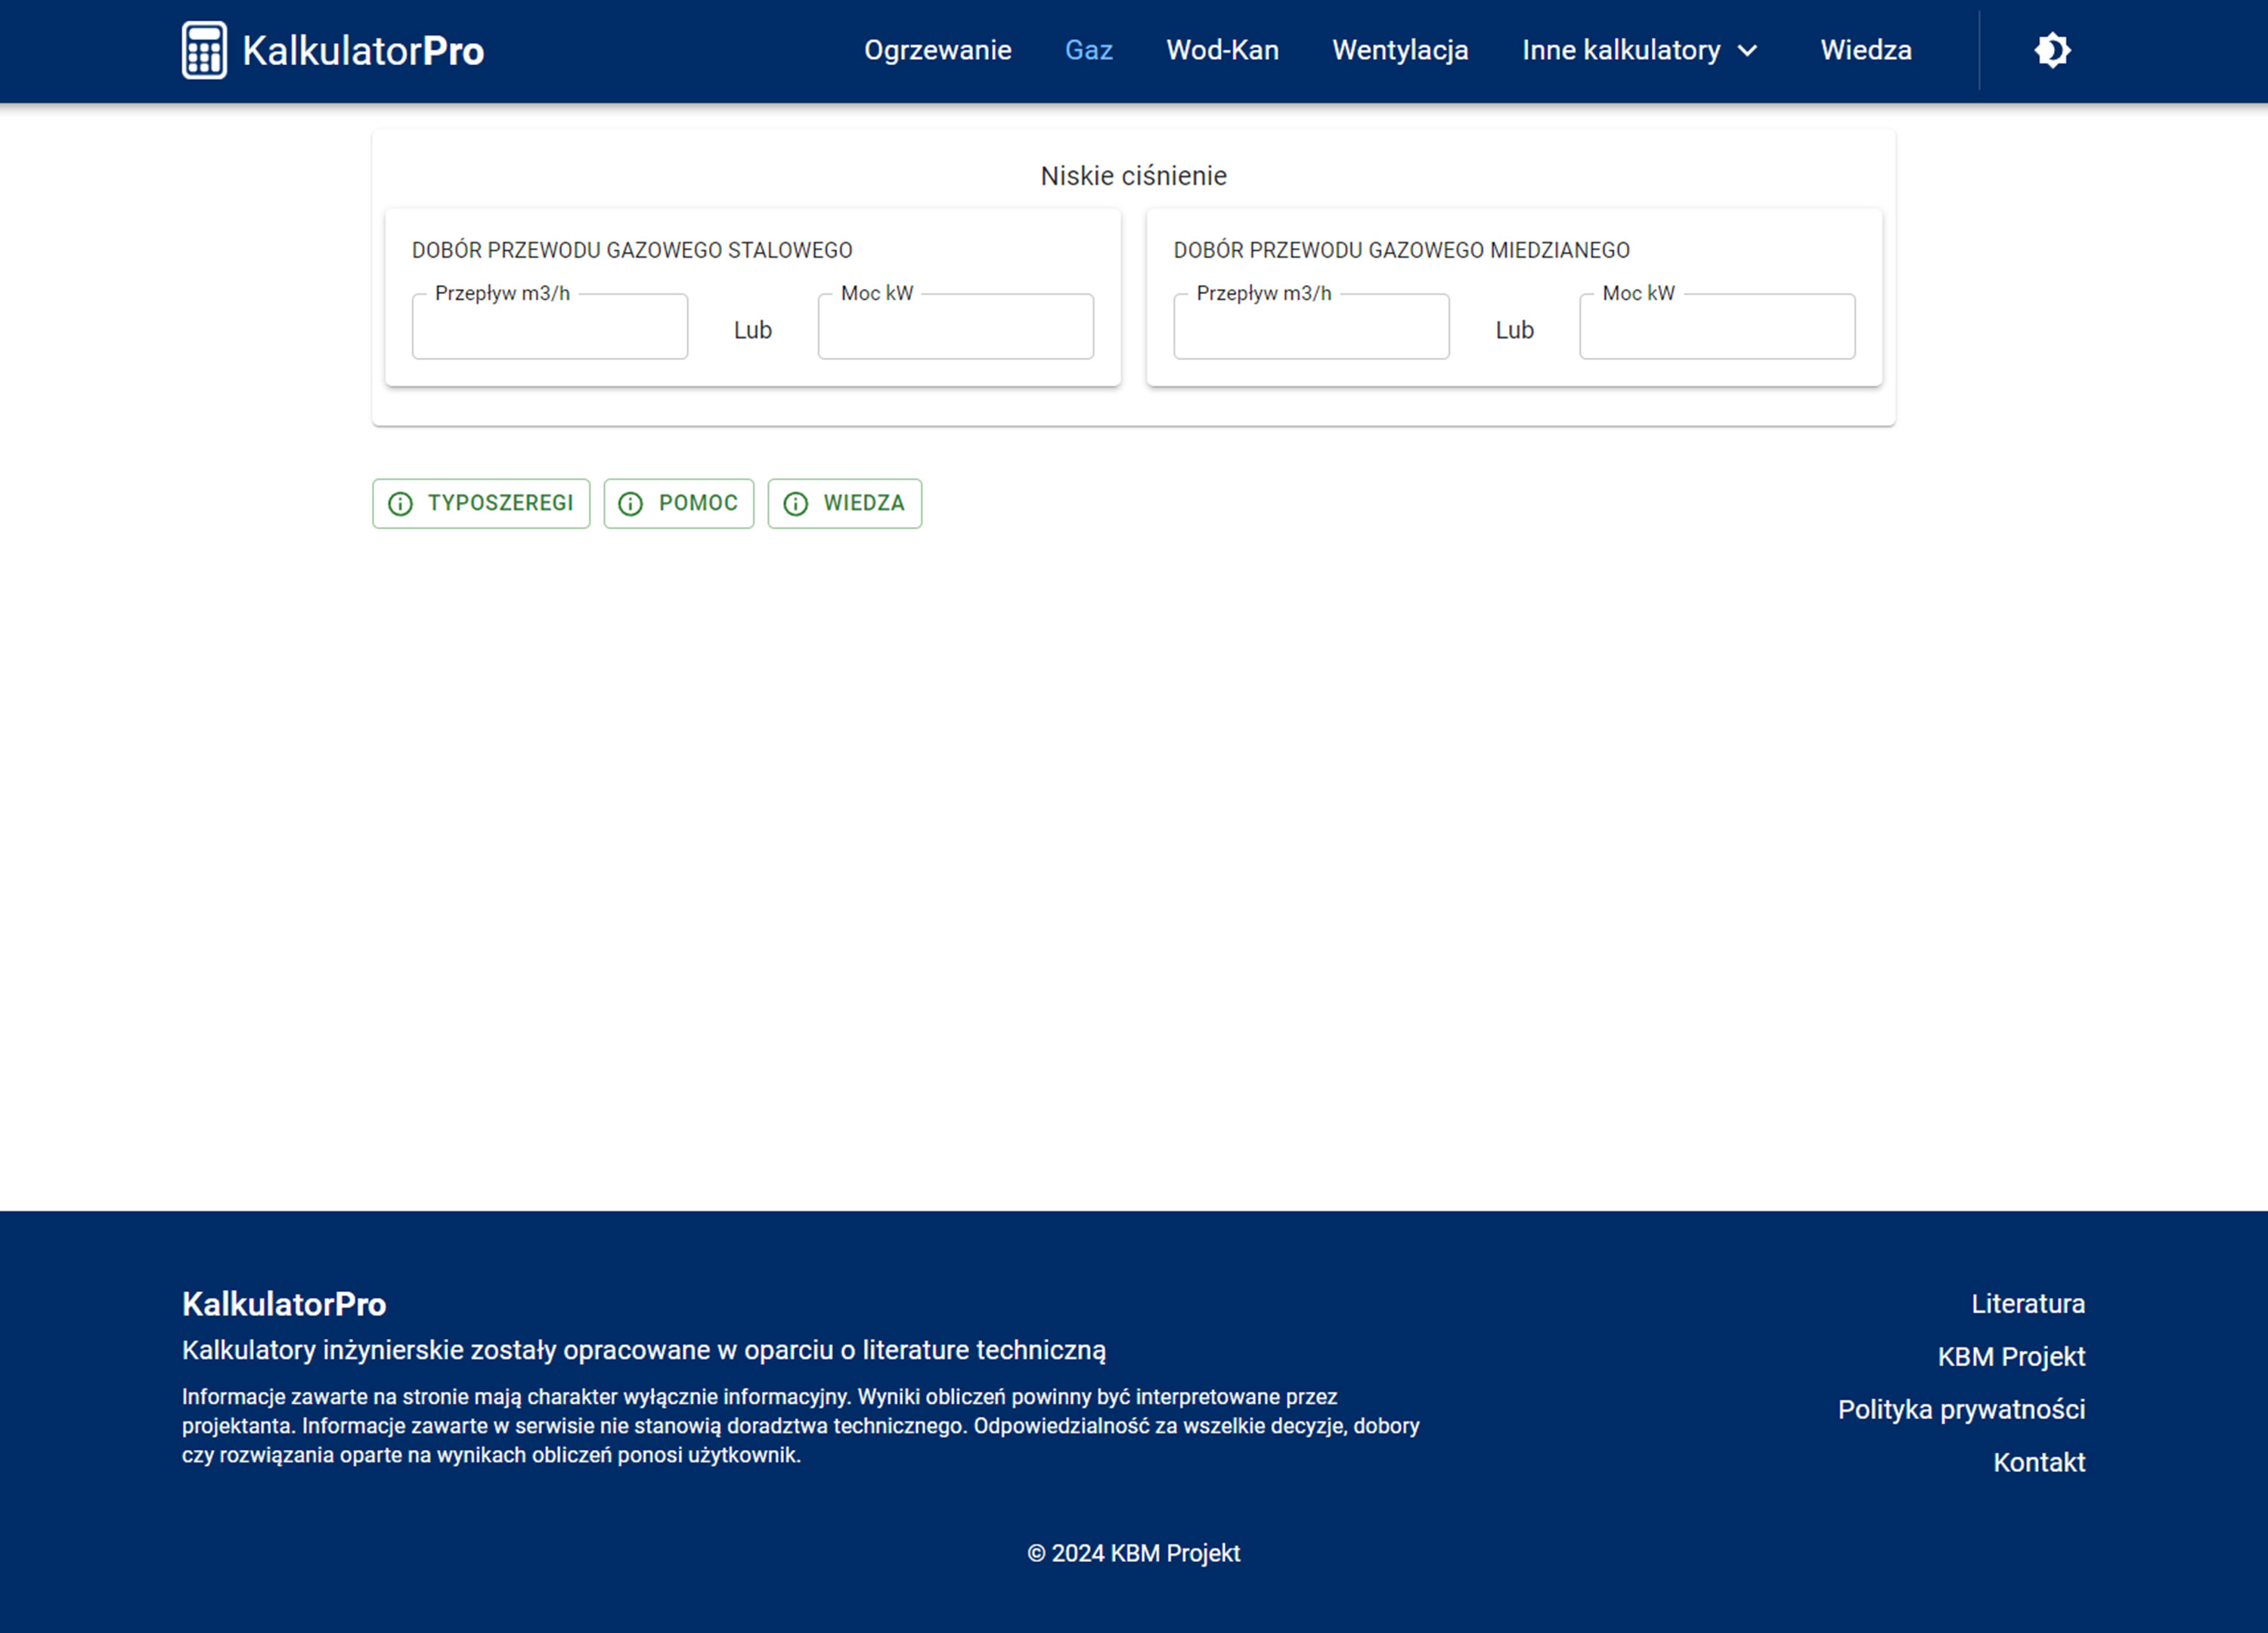Open the Wod-Kan menu item
The height and width of the screenshot is (1633, 2268).
click(1223, 50)
